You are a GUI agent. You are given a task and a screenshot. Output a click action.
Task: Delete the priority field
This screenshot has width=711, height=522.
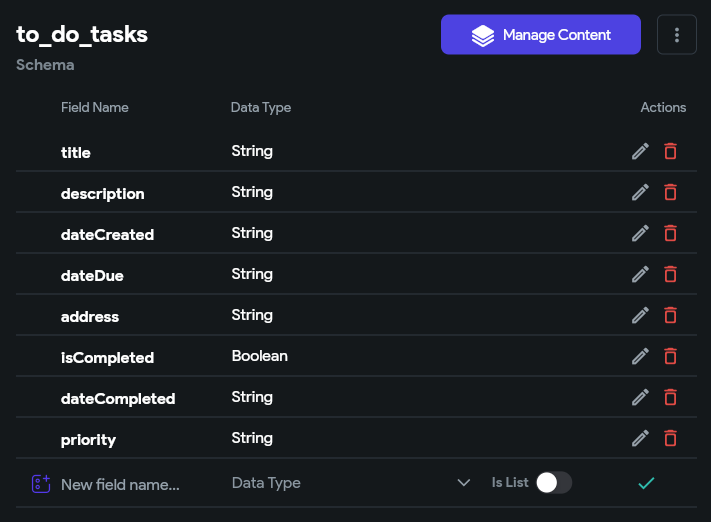point(670,438)
